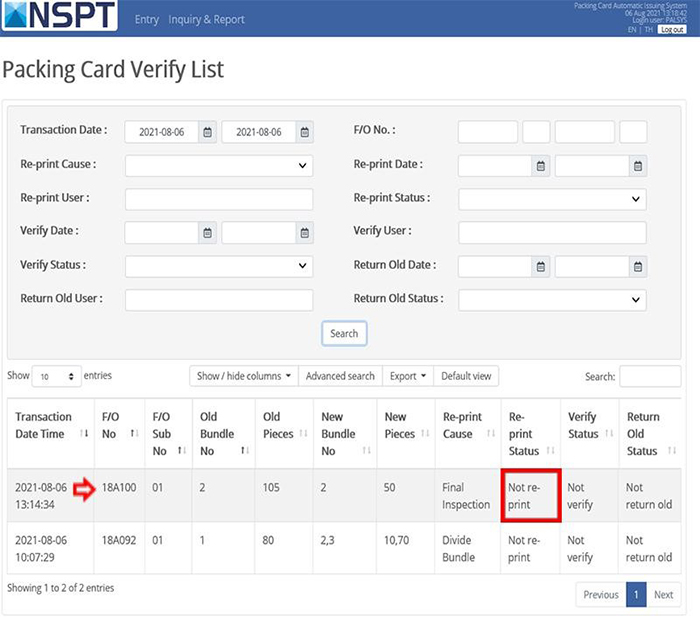The width and height of the screenshot is (700, 625).
Task: Open calendar for Transaction Date start field
Action: click(x=207, y=132)
